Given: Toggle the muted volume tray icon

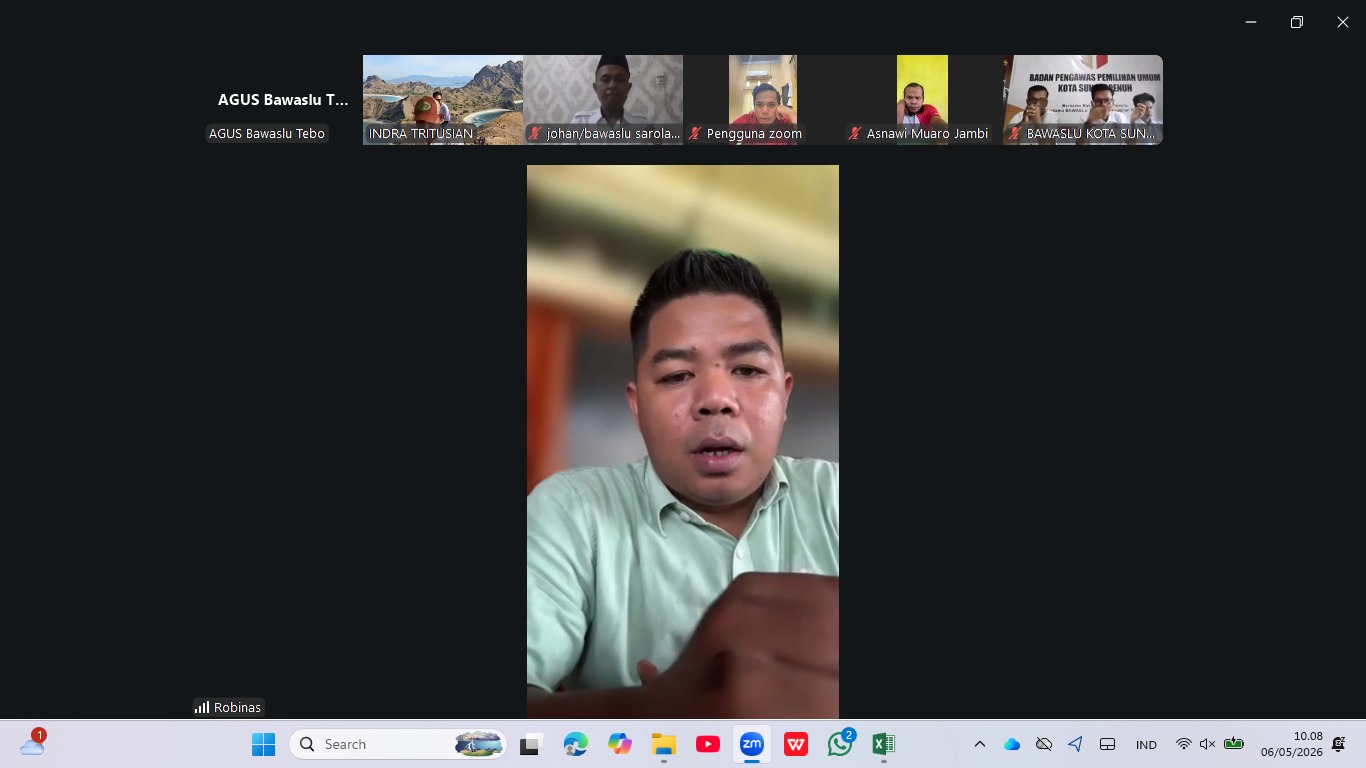Looking at the screenshot, I should 1207,744.
